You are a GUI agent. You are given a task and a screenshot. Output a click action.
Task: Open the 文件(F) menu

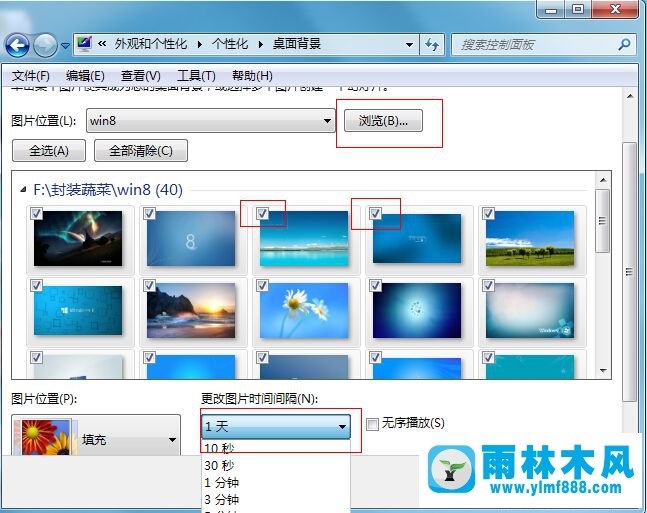(x=31, y=76)
